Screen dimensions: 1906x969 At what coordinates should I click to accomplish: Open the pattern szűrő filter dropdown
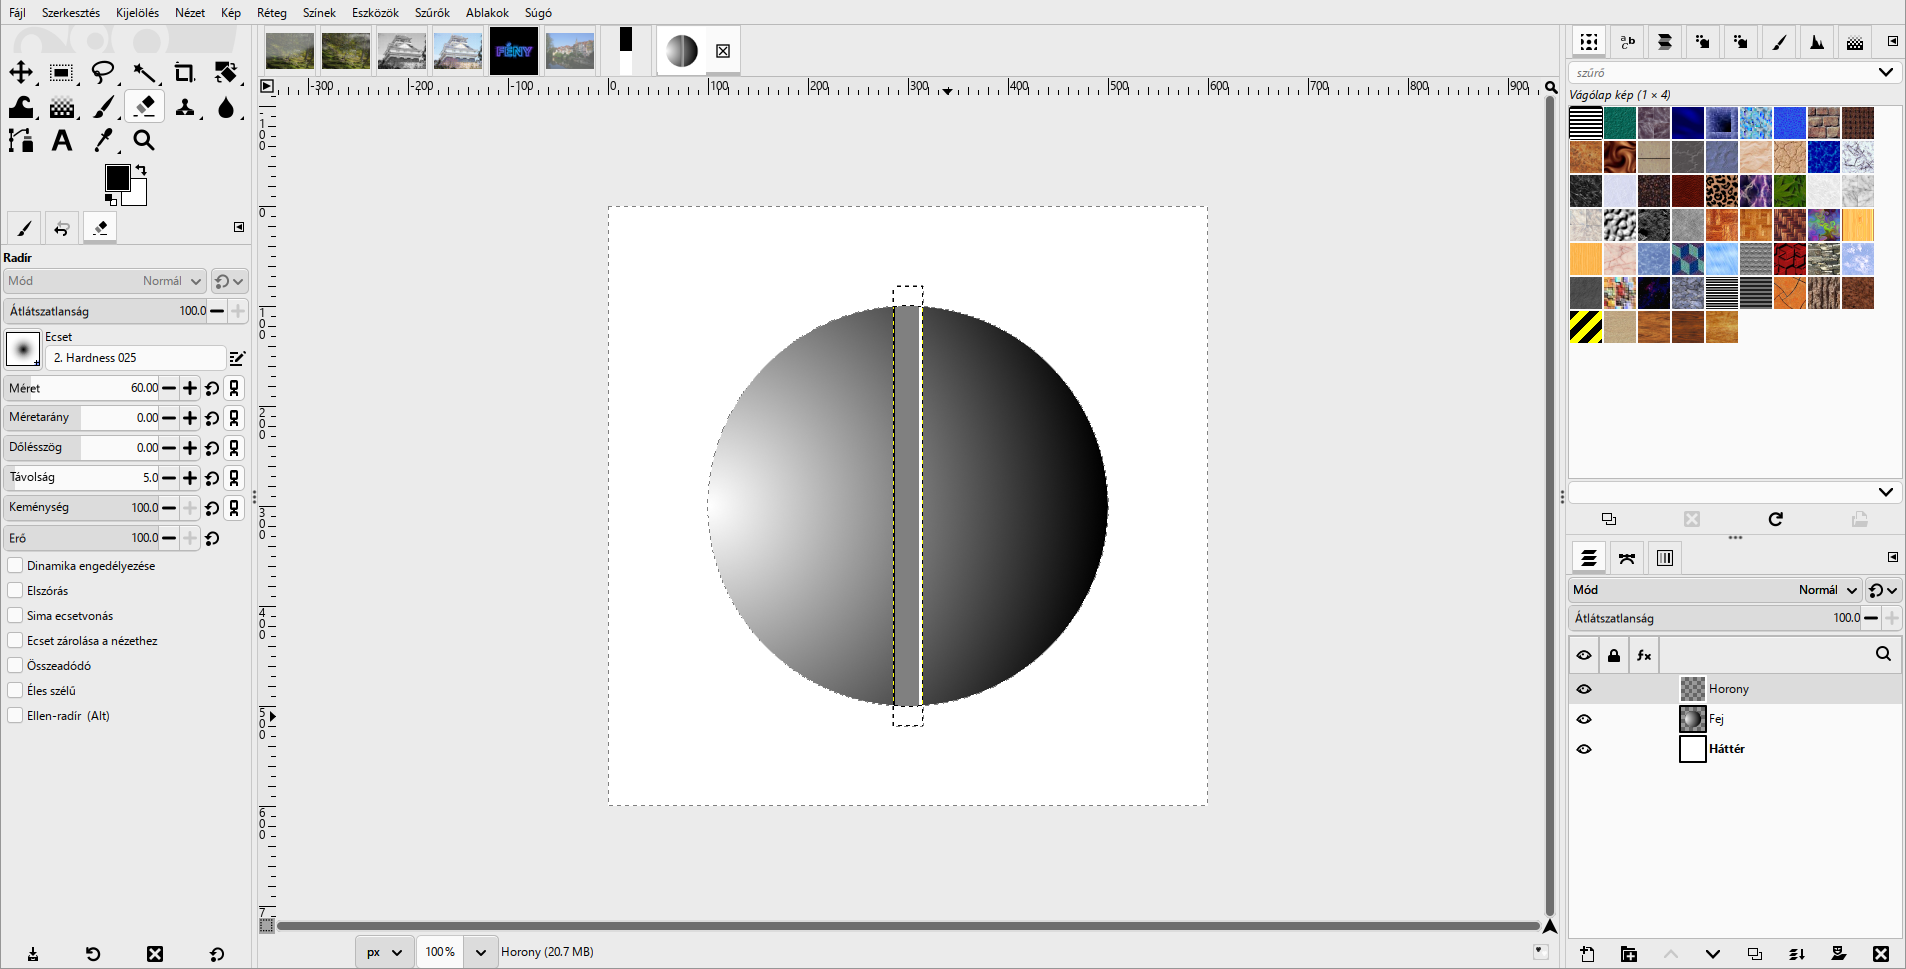click(1885, 73)
